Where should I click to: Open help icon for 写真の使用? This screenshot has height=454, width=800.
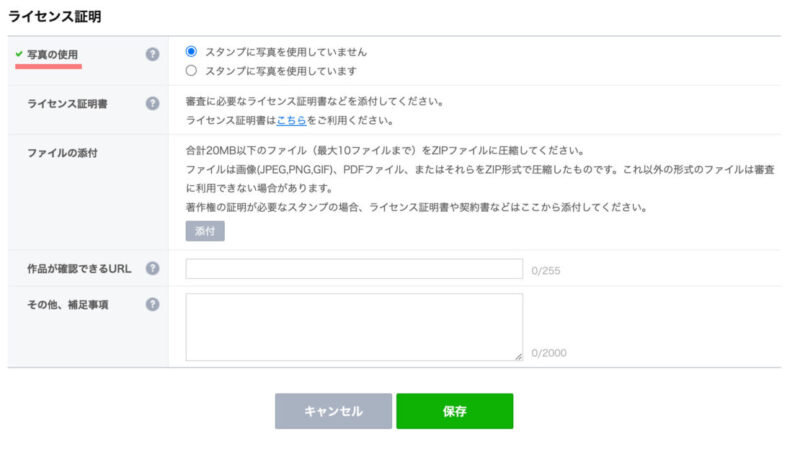click(x=152, y=54)
